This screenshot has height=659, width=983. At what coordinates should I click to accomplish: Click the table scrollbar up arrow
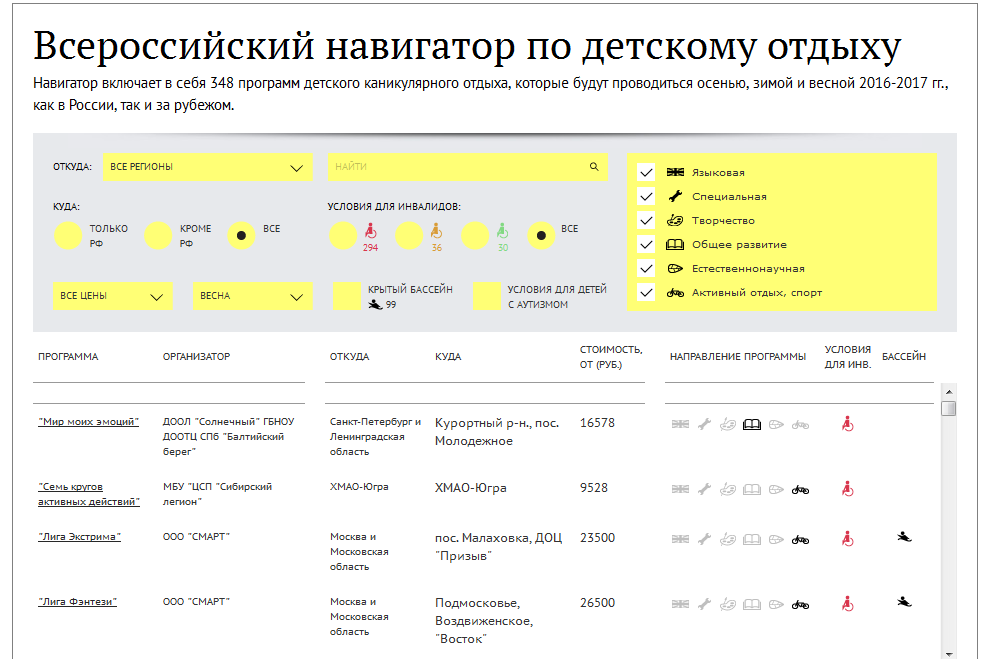click(949, 392)
